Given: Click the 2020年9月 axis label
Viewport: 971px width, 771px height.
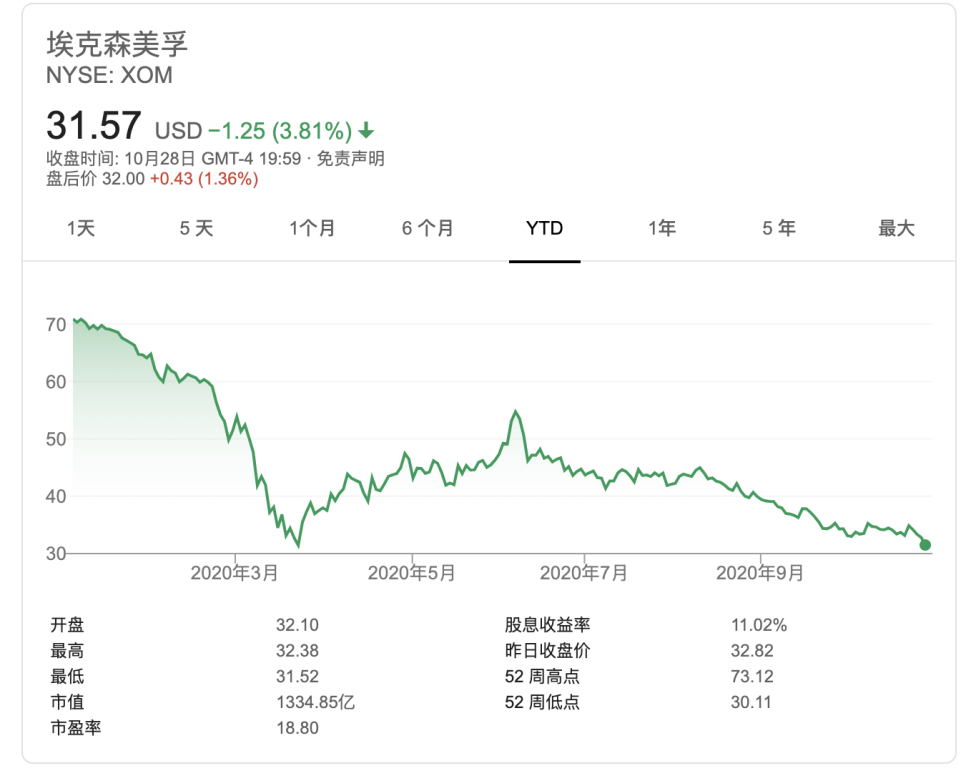Looking at the screenshot, I should pyautogui.click(x=760, y=573).
